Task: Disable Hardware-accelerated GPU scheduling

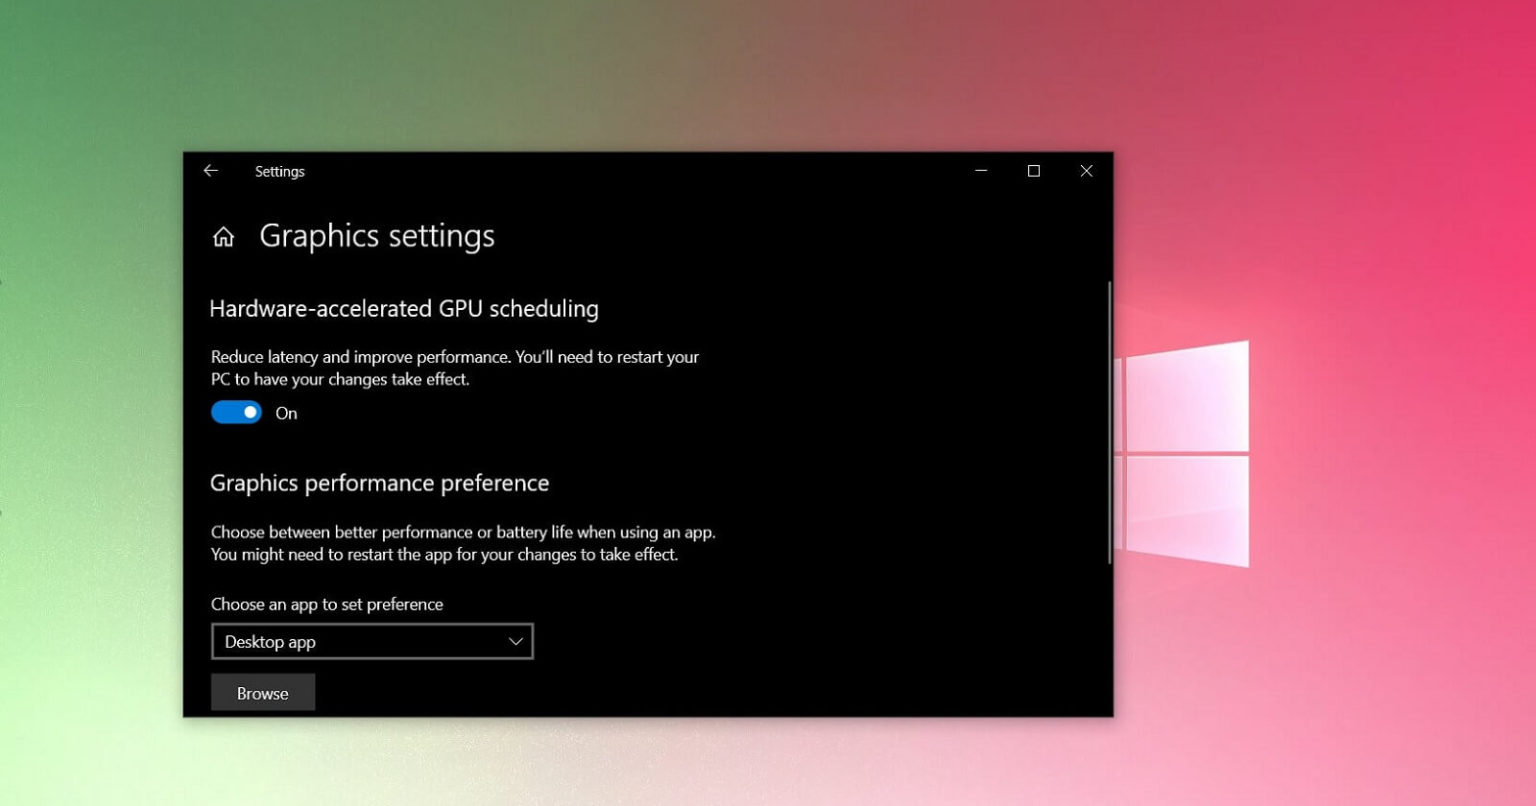Action: (x=236, y=412)
